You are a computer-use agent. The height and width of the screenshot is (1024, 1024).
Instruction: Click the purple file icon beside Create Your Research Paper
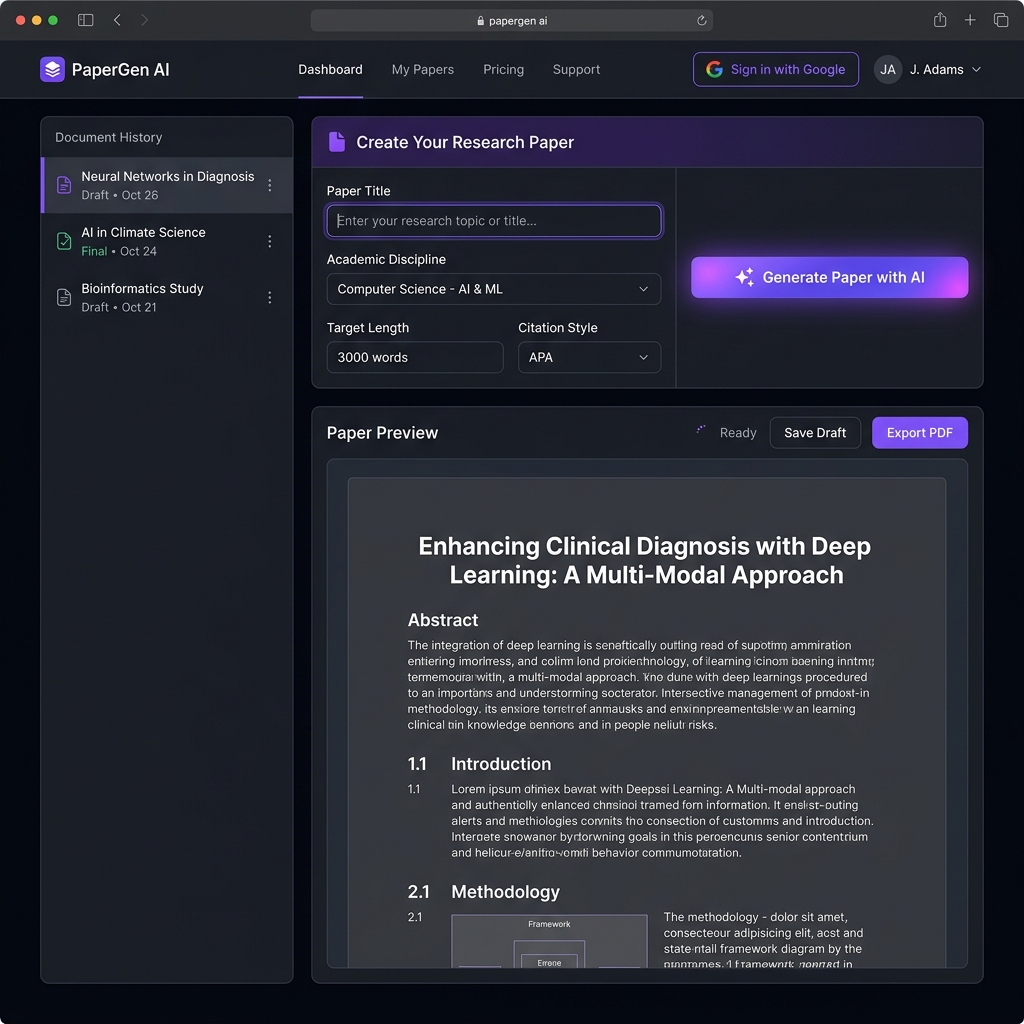pos(337,142)
